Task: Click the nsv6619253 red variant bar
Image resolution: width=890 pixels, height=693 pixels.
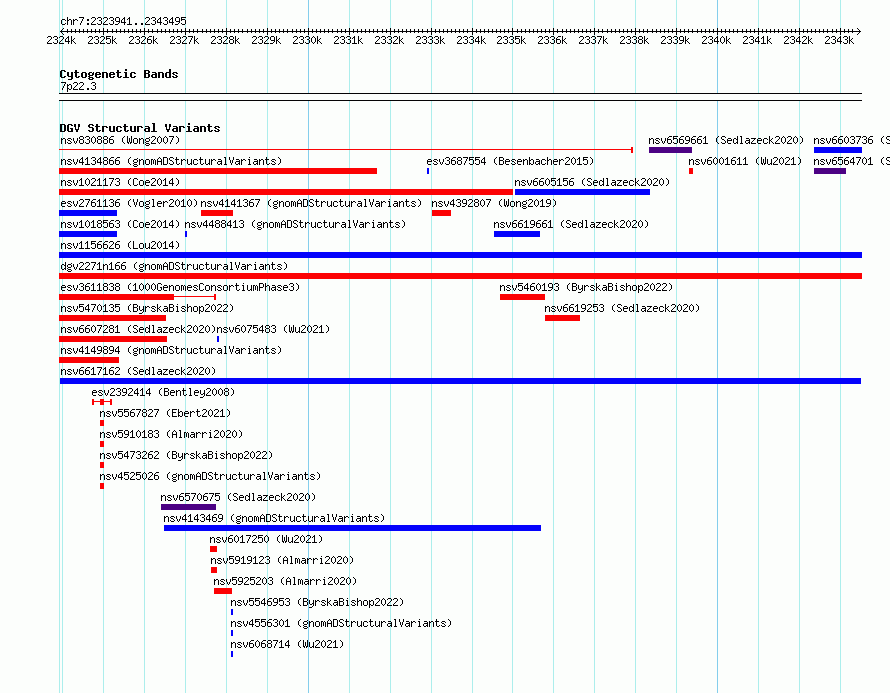Action: tap(562, 318)
